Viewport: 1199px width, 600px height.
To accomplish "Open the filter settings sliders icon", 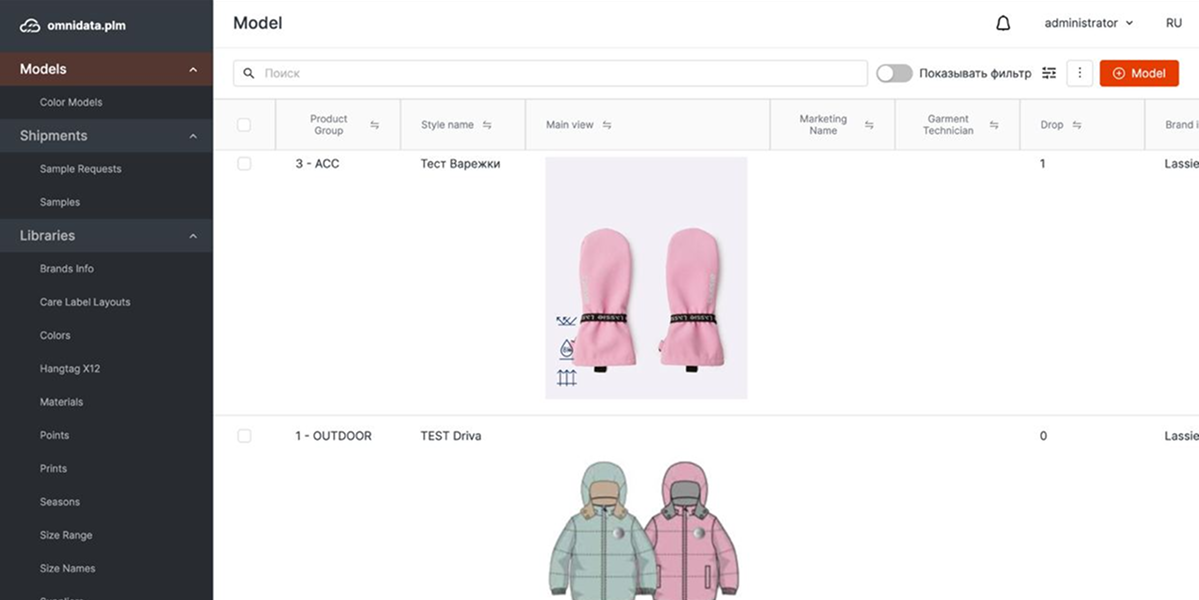I will click(x=1049, y=73).
